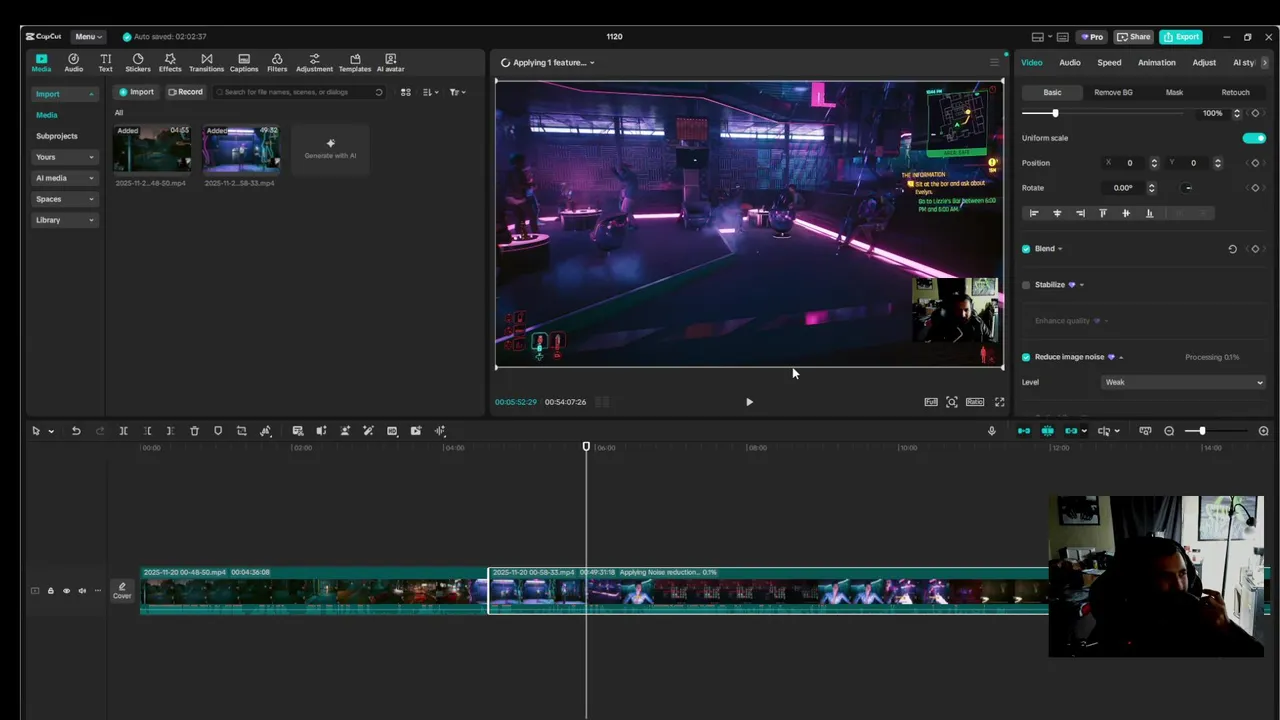
Task: Hide the main track with eye icon
Action: 67,591
